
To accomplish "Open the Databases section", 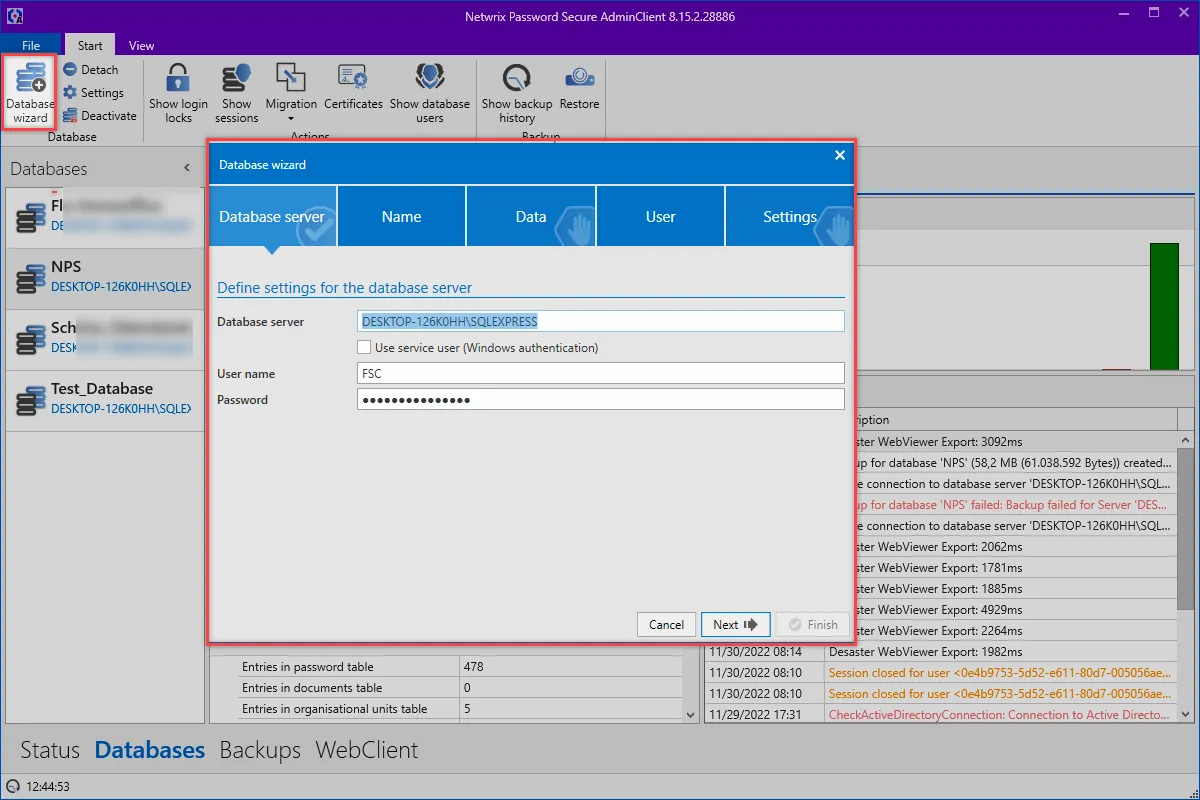I will pyautogui.click(x=150, y=750).
